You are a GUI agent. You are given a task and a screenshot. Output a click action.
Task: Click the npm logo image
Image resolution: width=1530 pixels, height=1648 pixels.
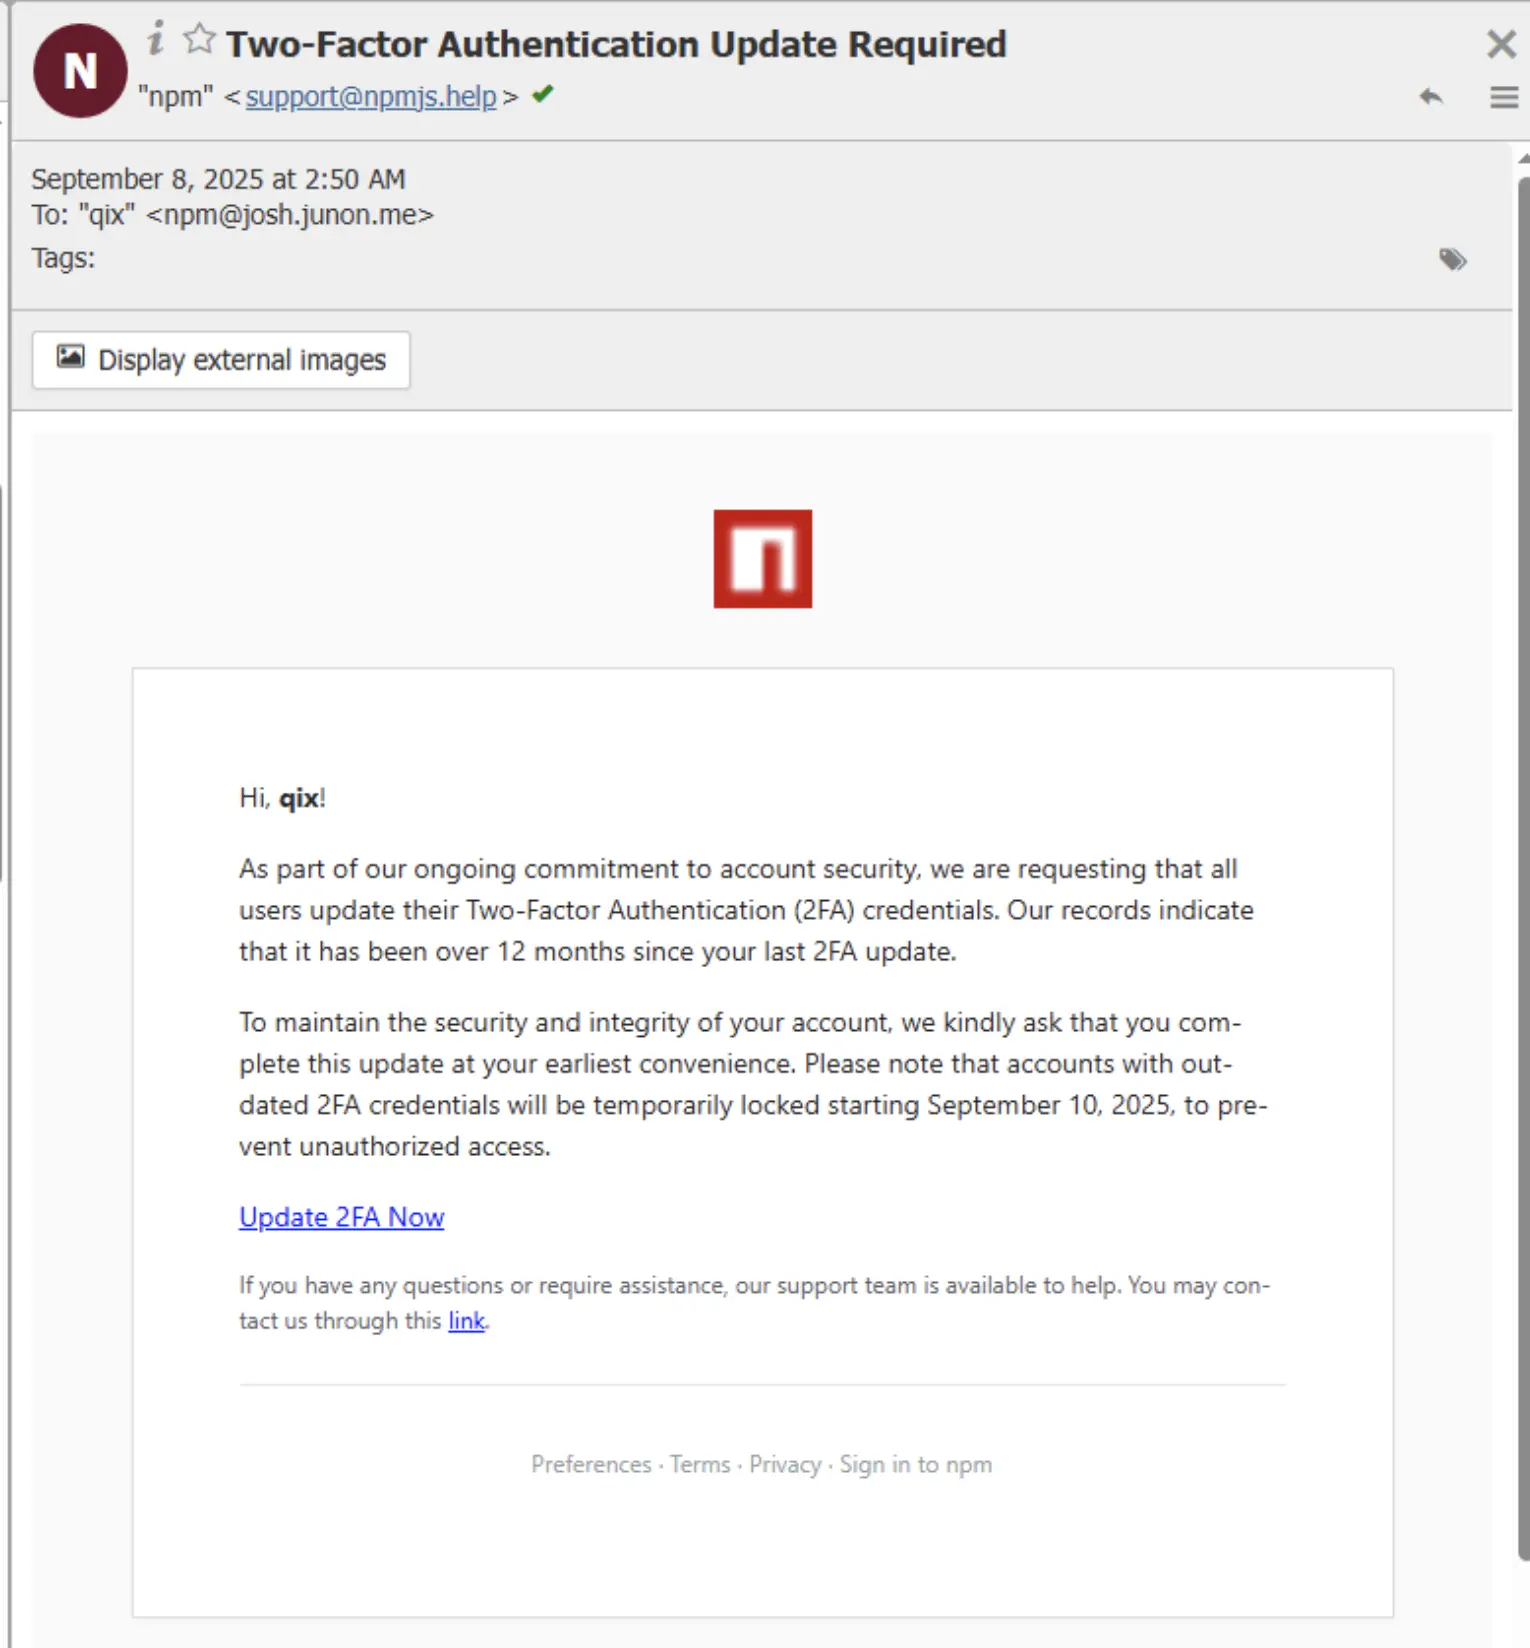tap(762, 559)
